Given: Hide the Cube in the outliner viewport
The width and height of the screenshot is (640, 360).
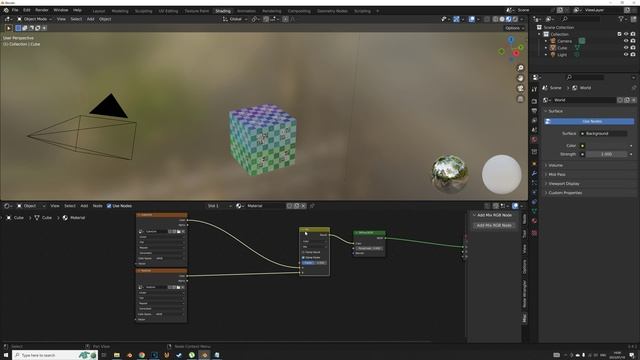Looking at the screenshot, I should [x=626, y=48].
